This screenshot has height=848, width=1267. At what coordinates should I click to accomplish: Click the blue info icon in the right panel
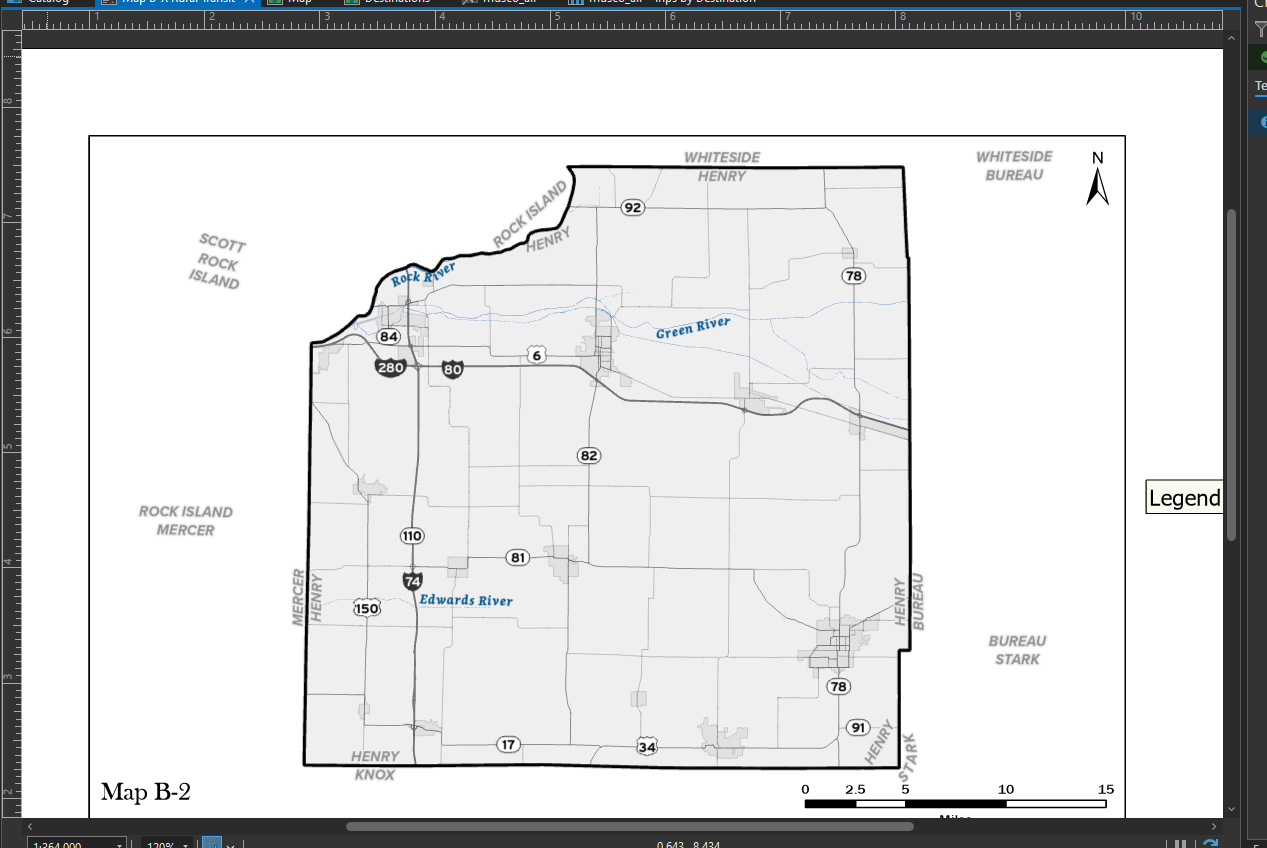click(1262, 122)
